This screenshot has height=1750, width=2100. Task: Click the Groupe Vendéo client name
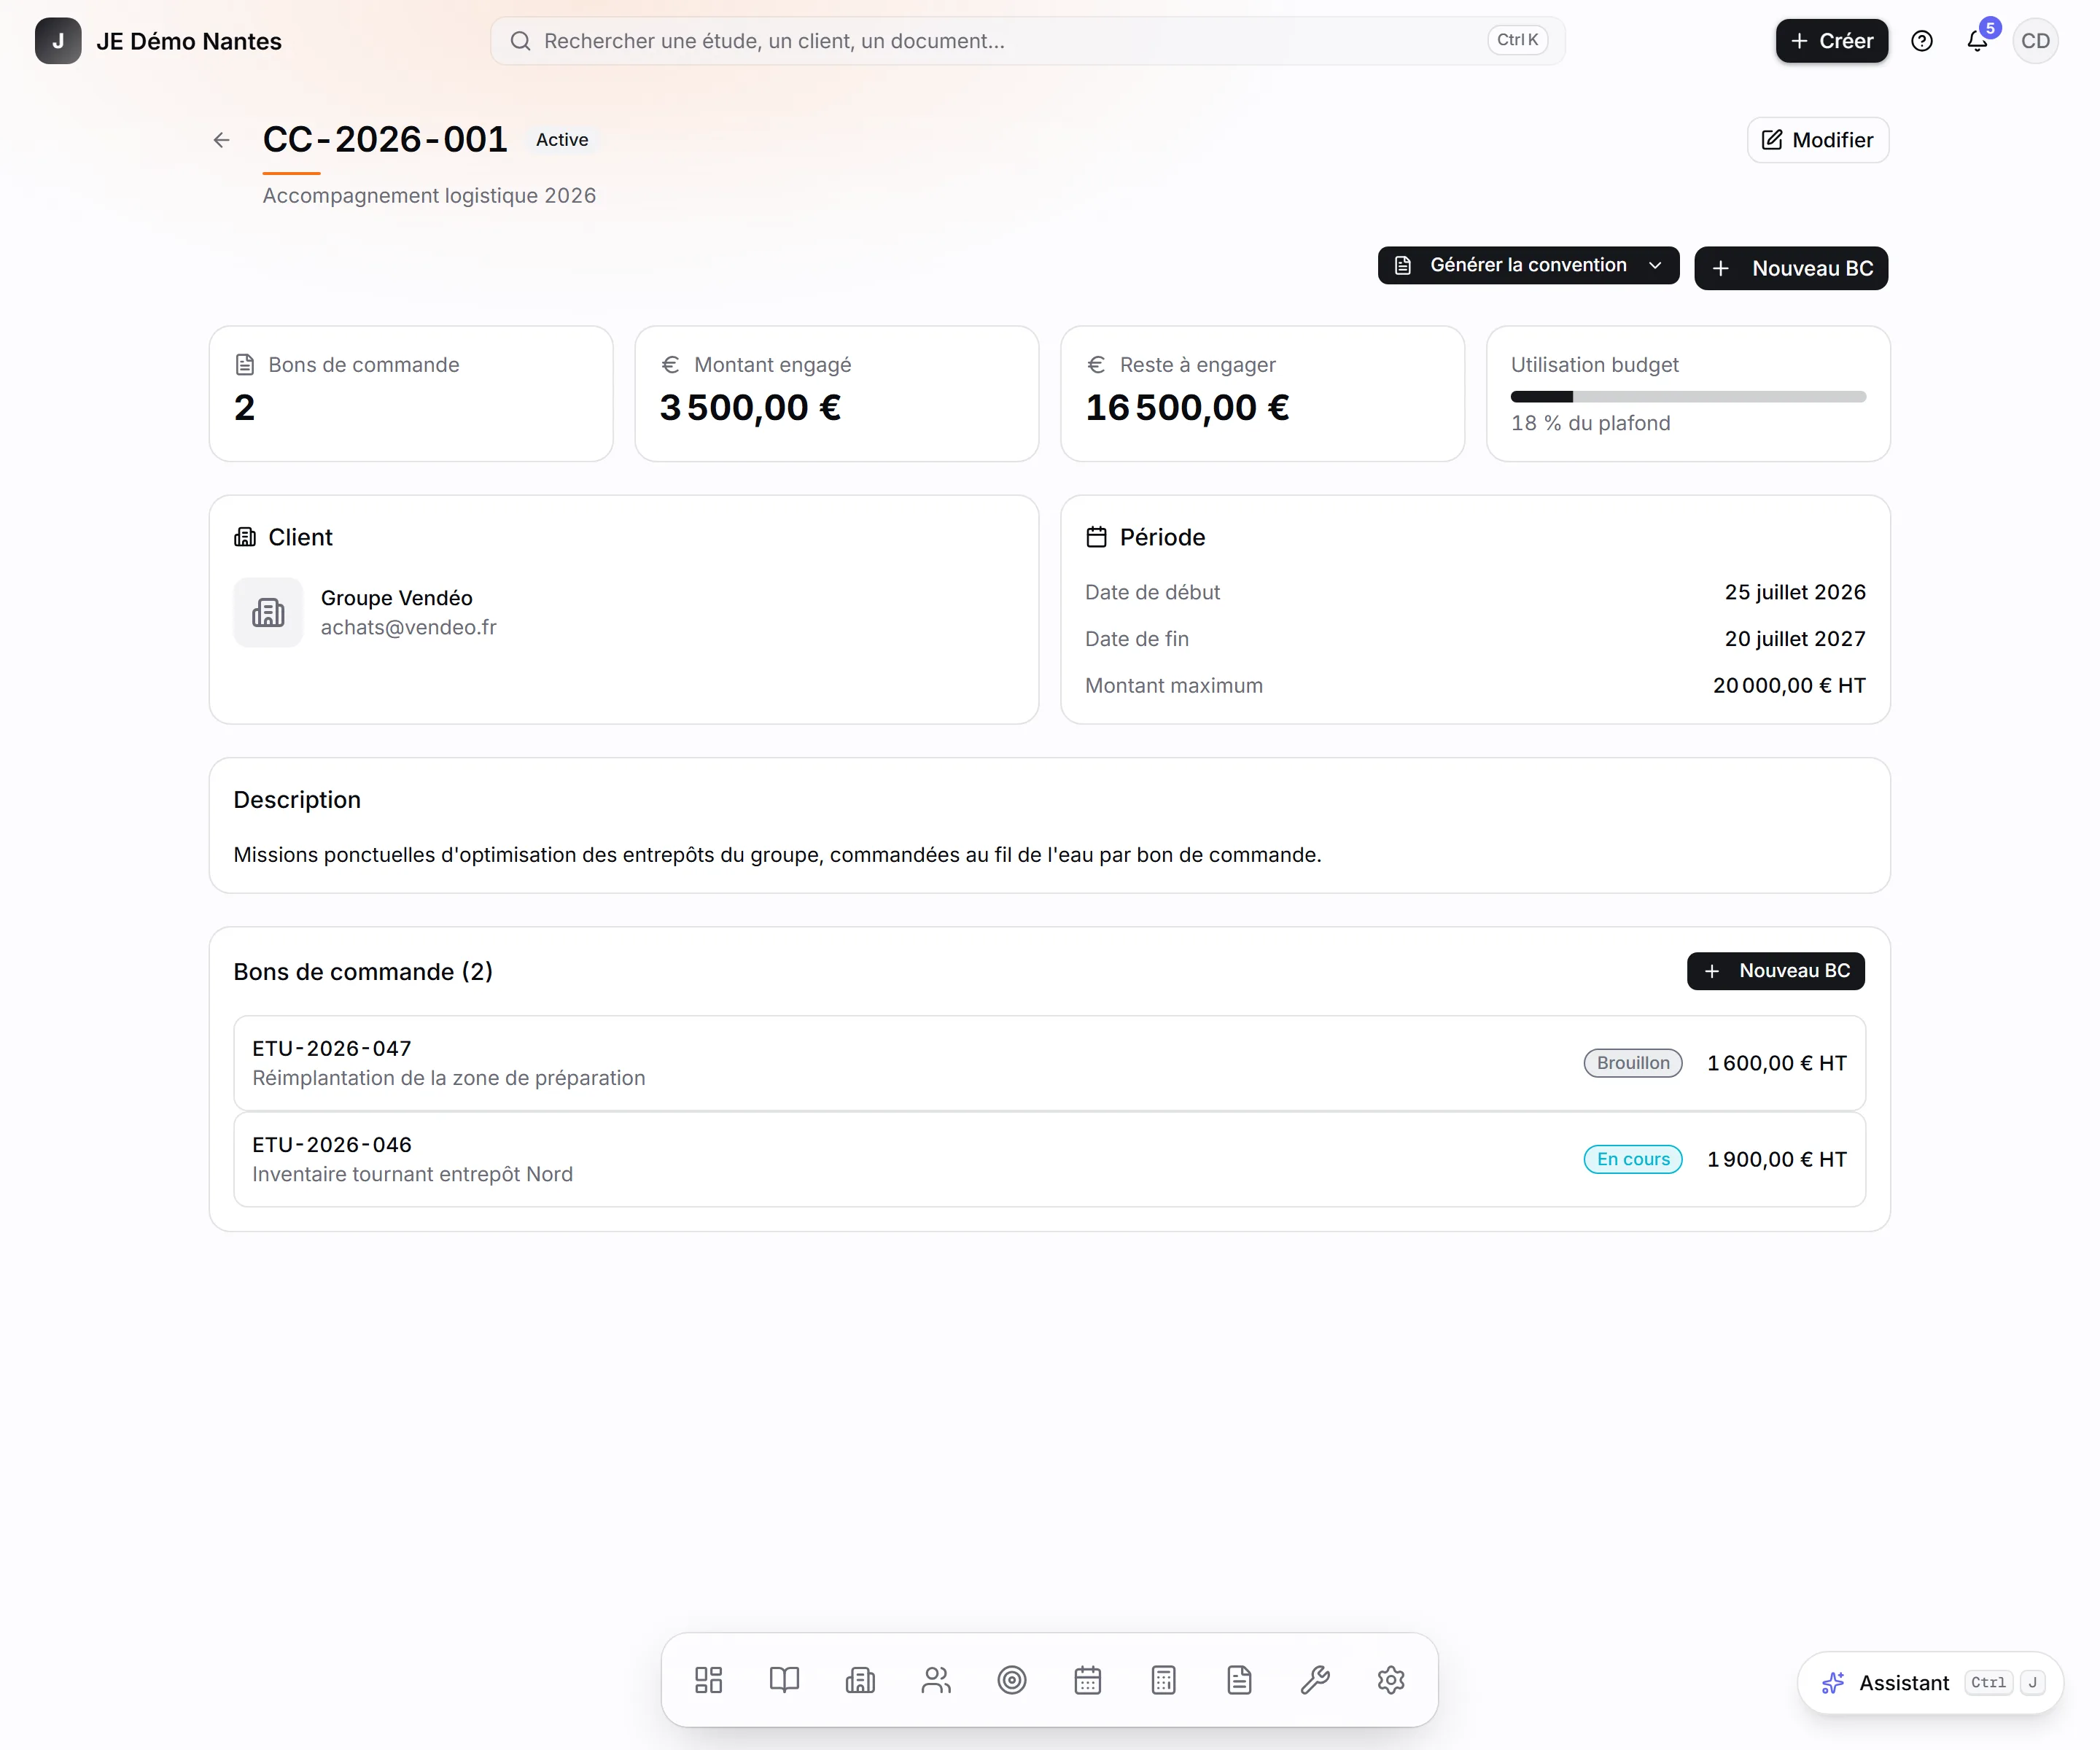396,598
